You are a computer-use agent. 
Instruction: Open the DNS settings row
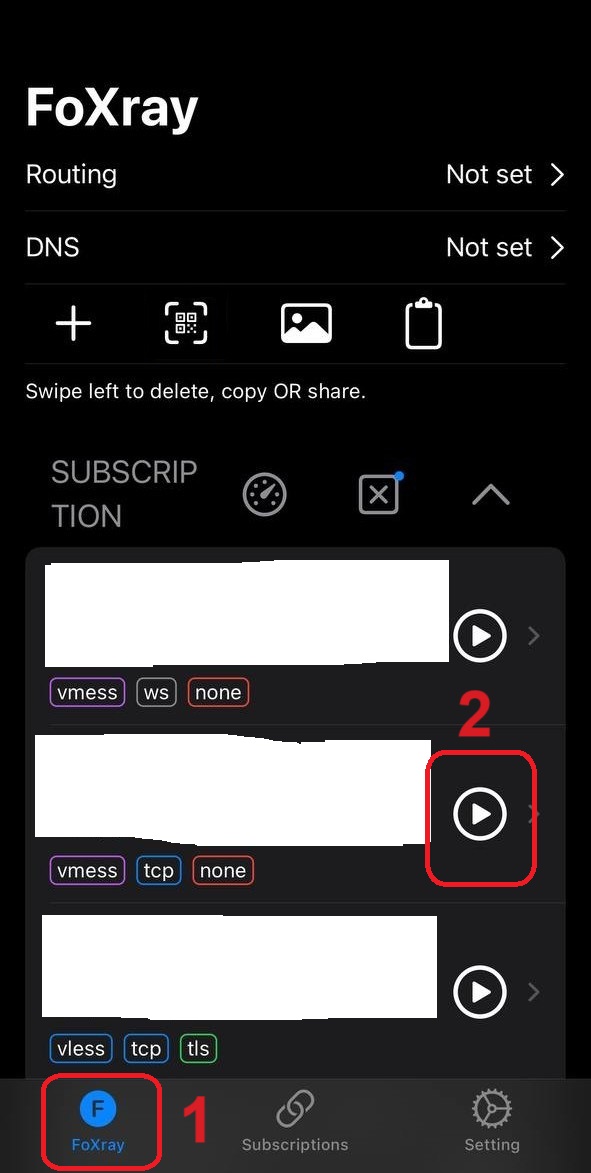tap(296, 247)
